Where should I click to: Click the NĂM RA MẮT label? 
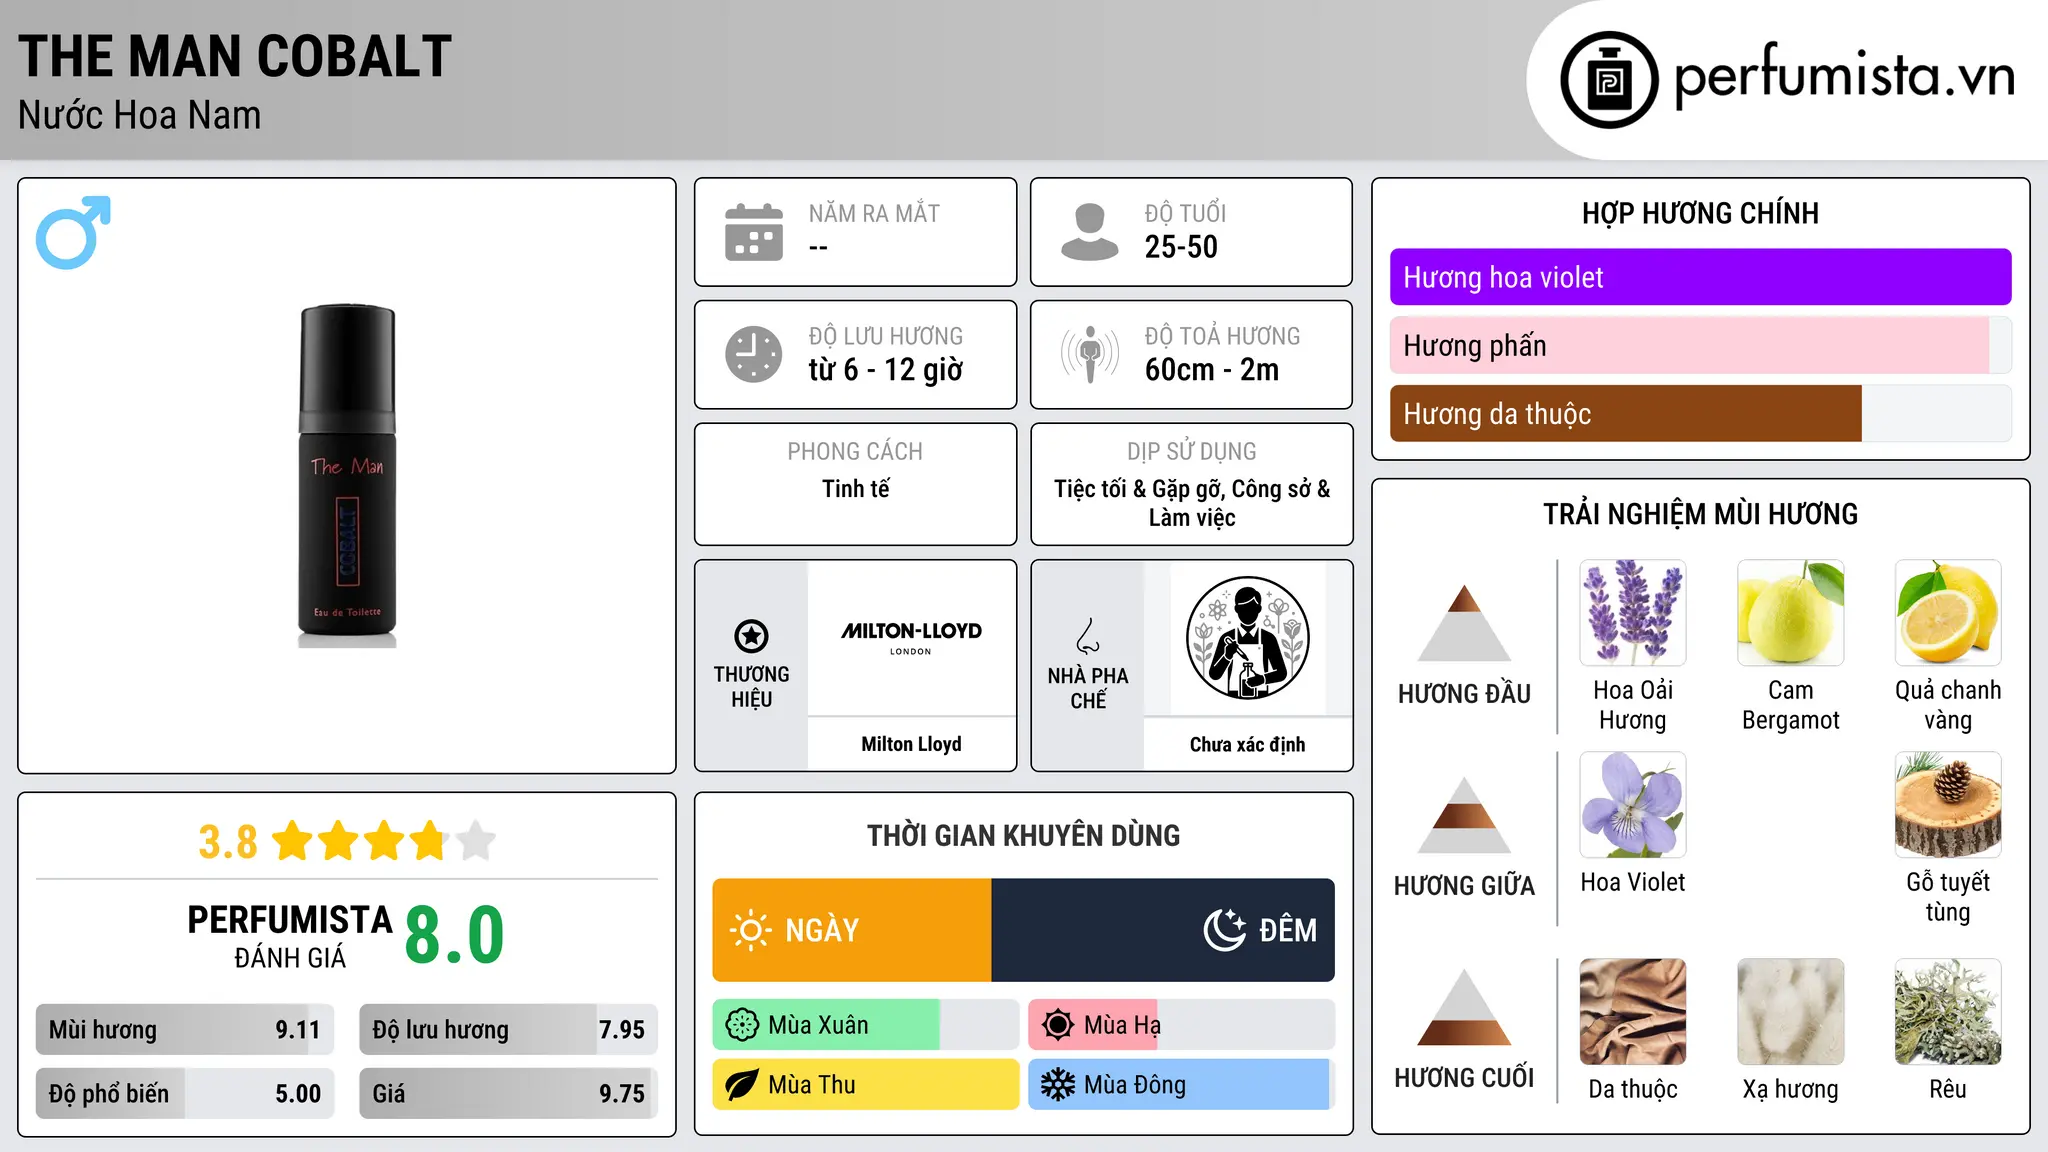tap(874, 213)
